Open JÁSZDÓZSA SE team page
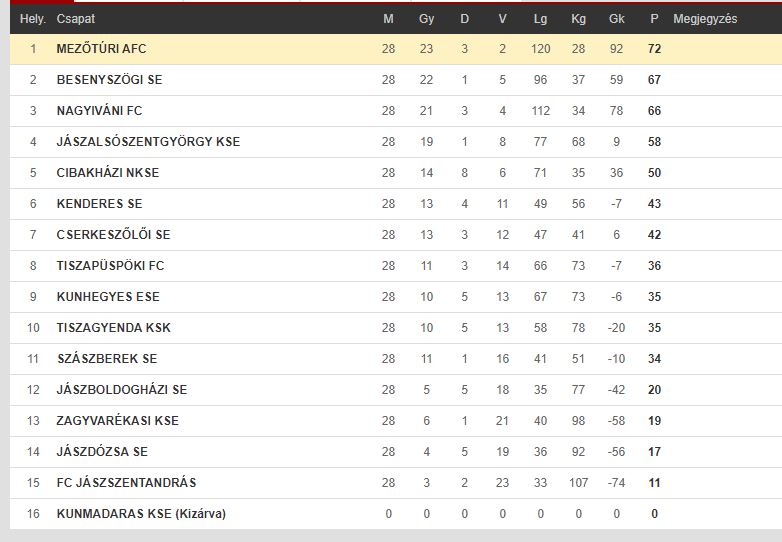The width and height of the screenshot is (782, 542). [x=102, y=451]
